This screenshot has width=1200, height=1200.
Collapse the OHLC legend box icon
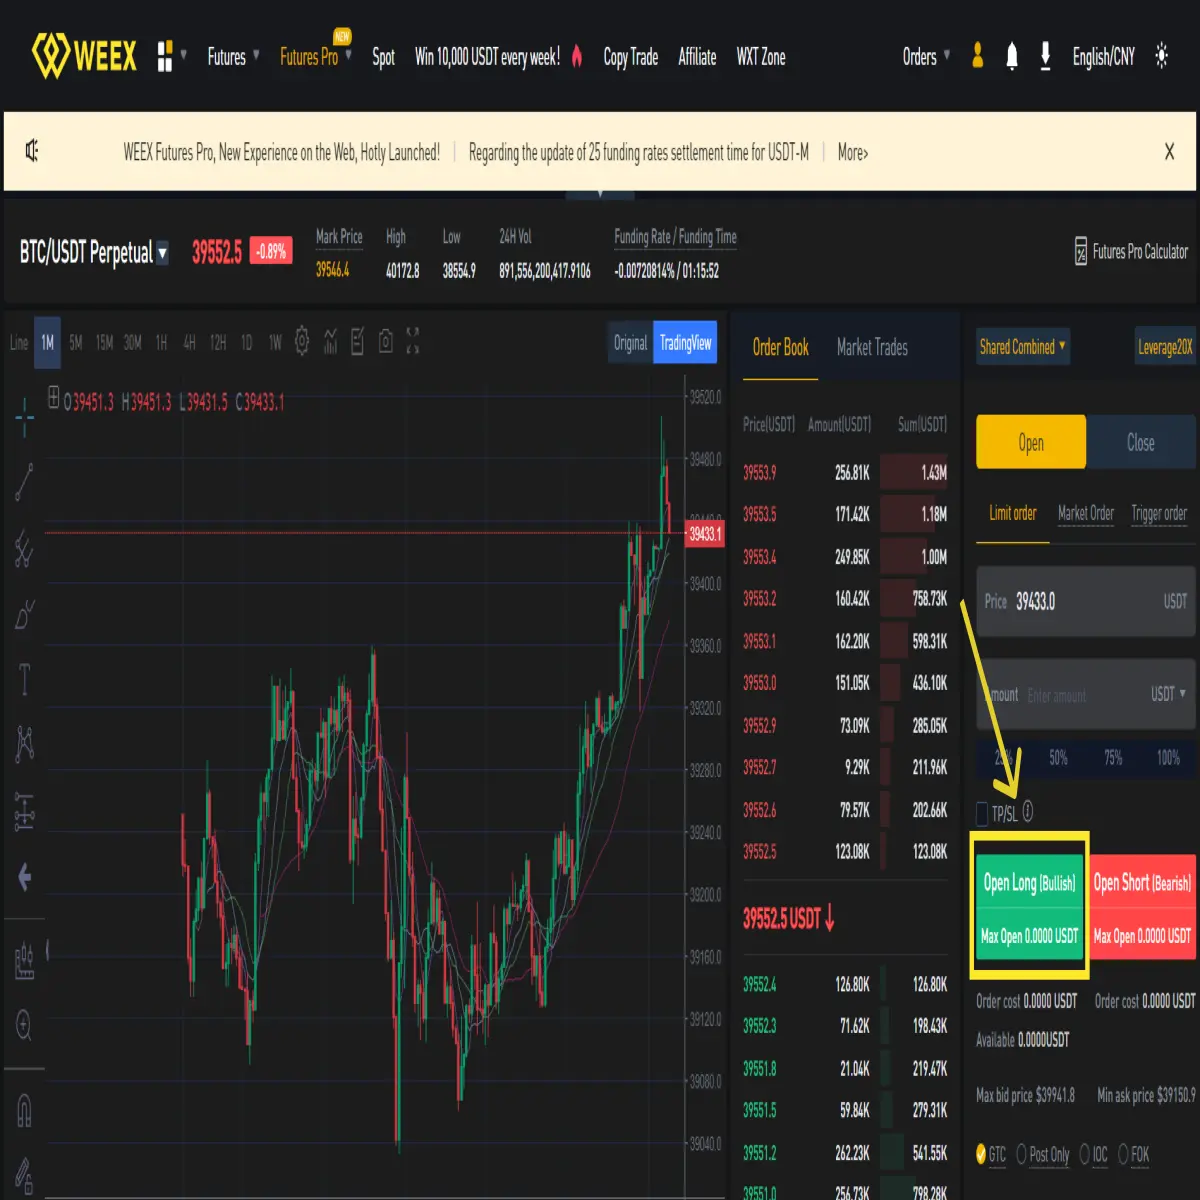tap(54, 397)
